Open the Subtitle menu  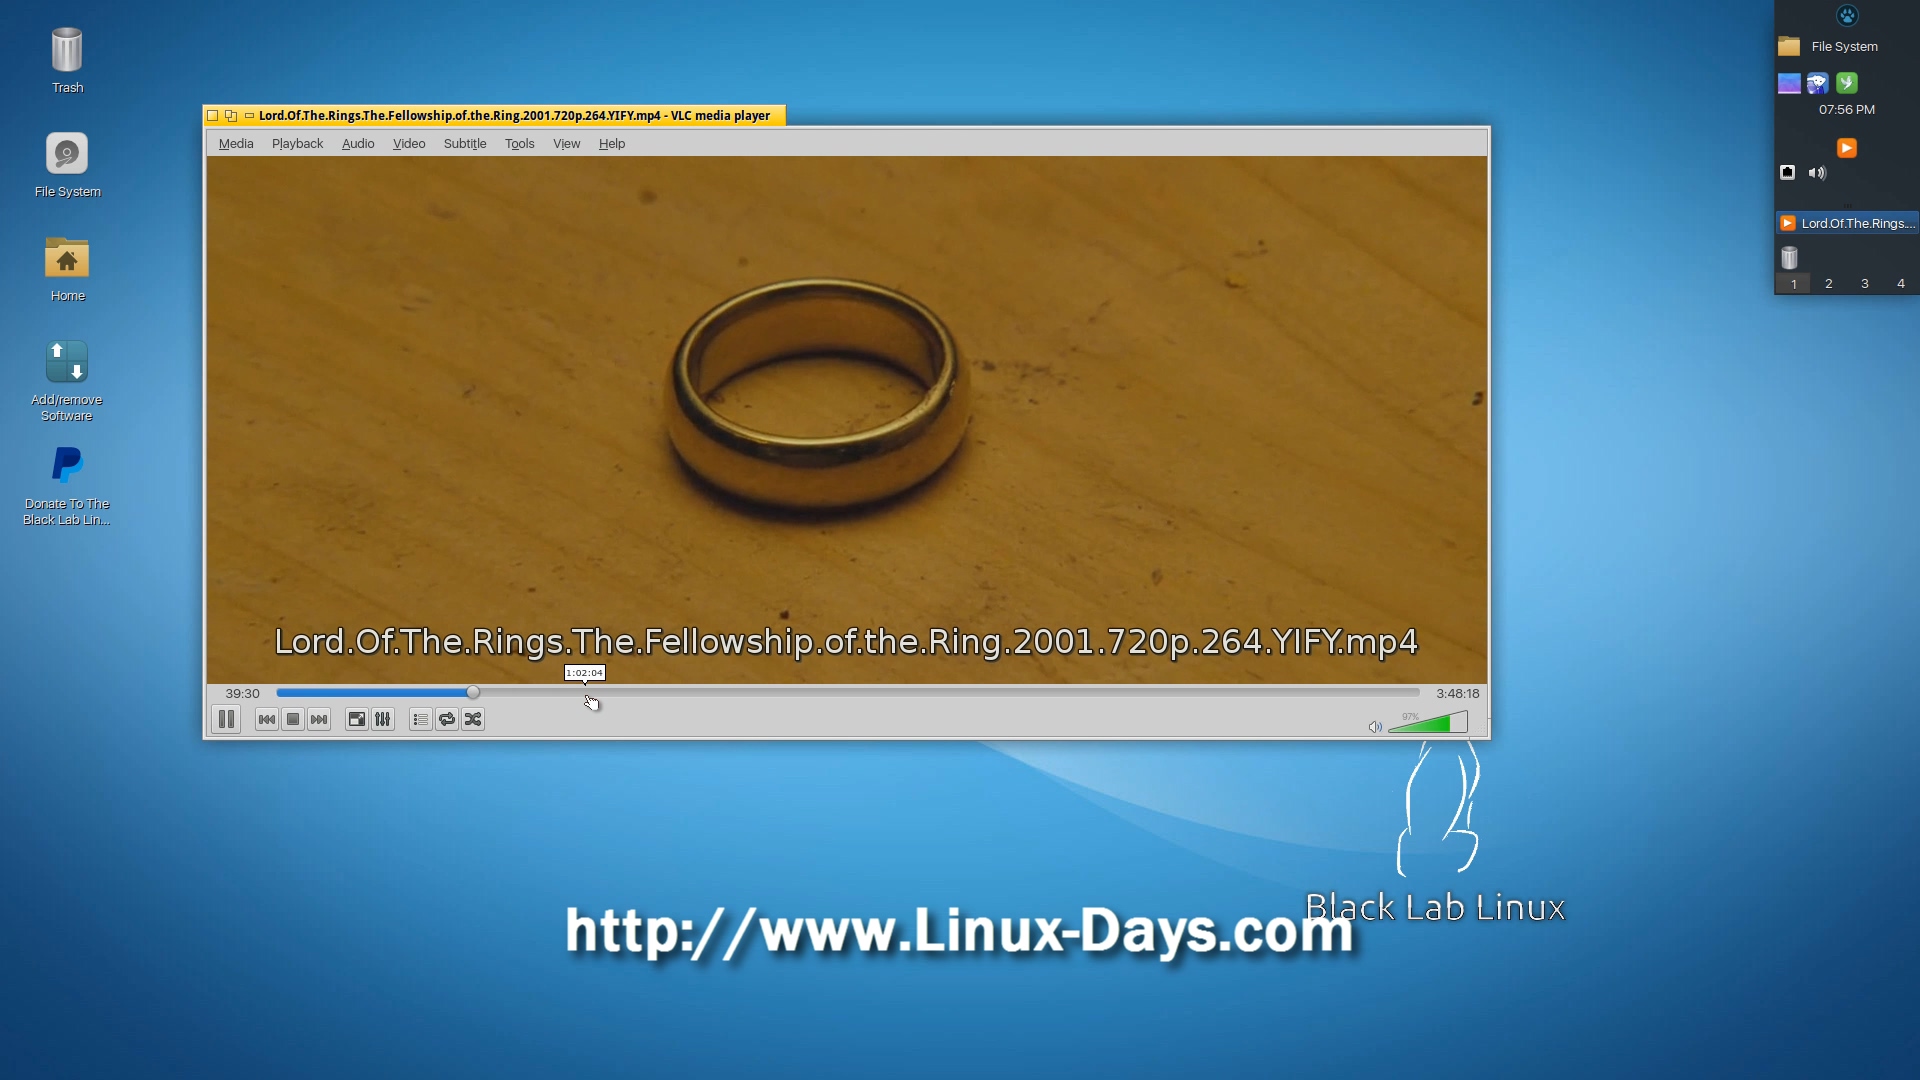point(465,143)
